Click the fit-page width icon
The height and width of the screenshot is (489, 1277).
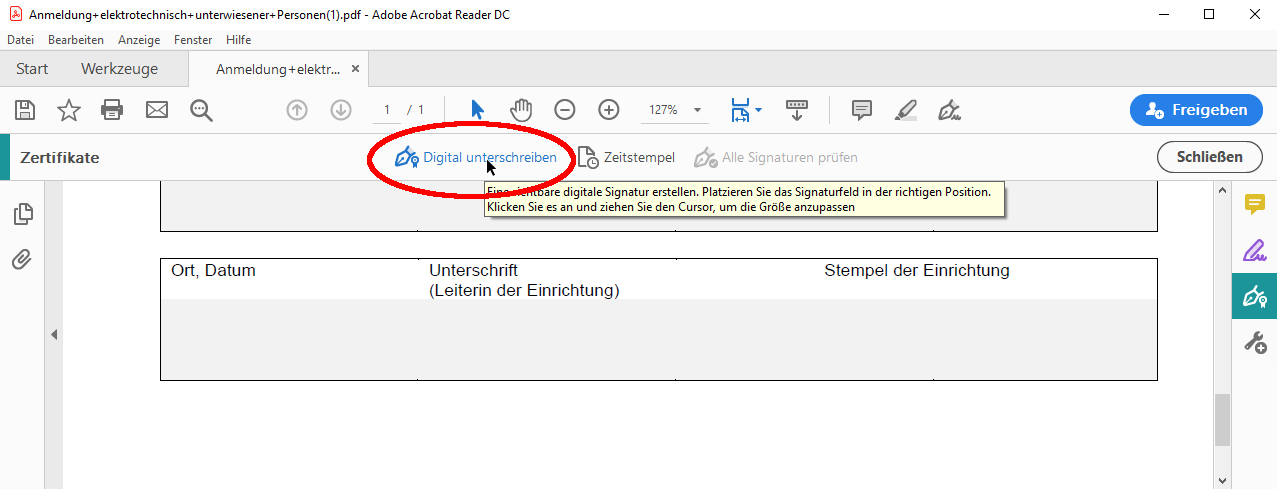[740, 110]
